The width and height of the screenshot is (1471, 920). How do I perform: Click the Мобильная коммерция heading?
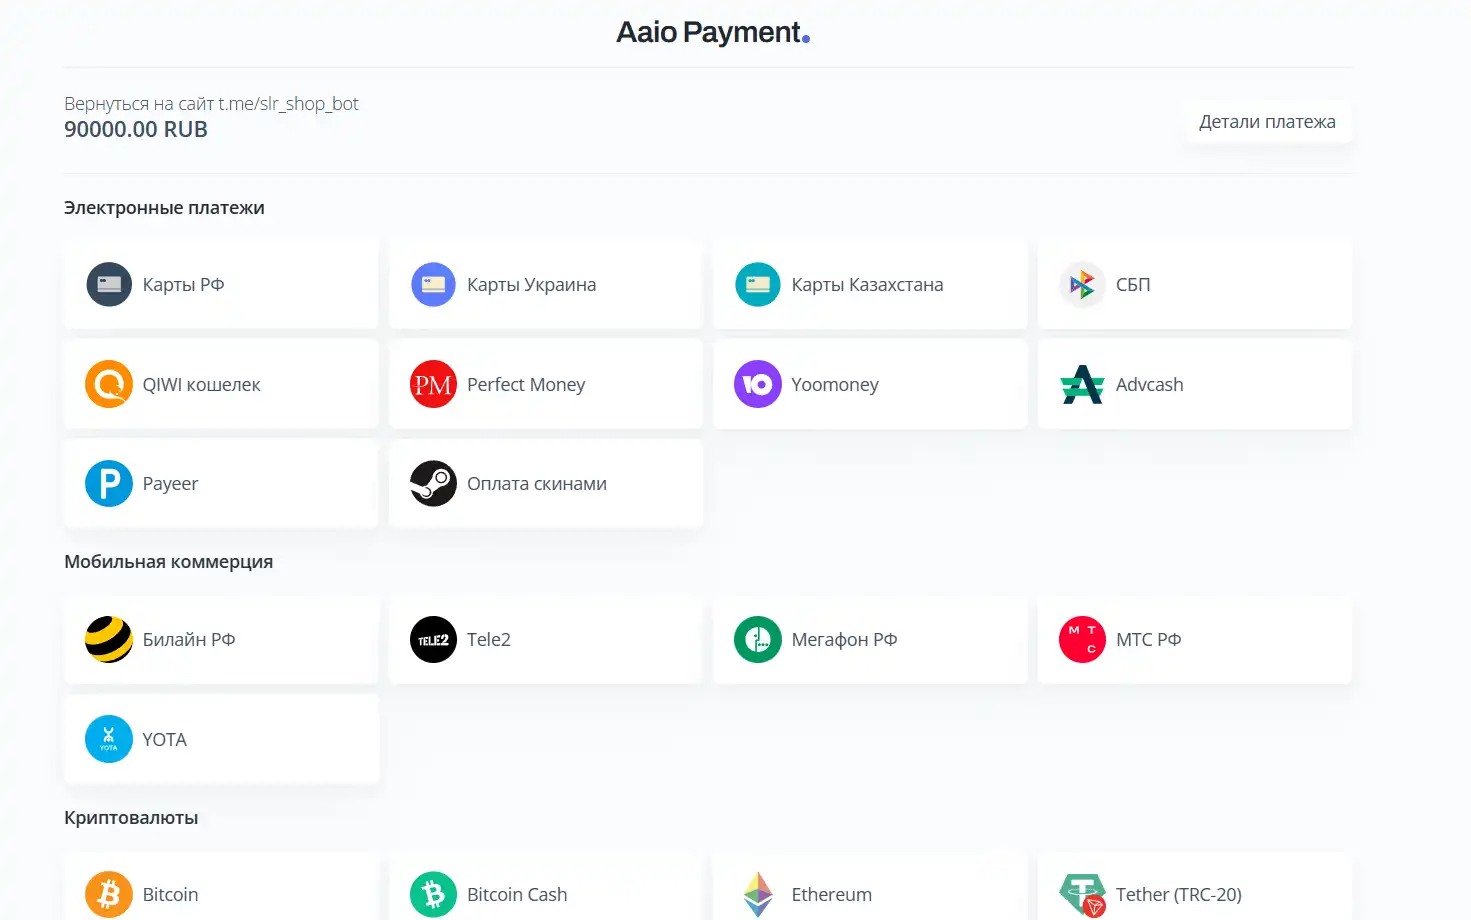[168, 562]
